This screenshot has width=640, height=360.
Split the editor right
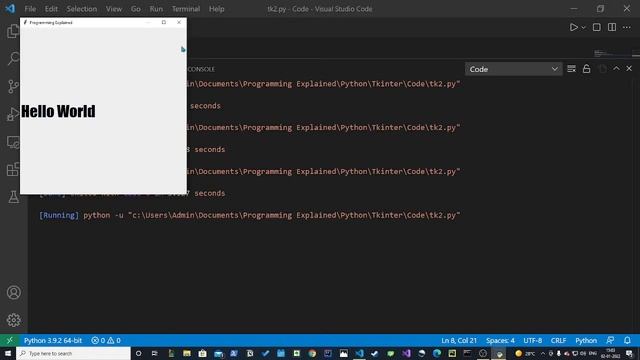click(612, 27)
